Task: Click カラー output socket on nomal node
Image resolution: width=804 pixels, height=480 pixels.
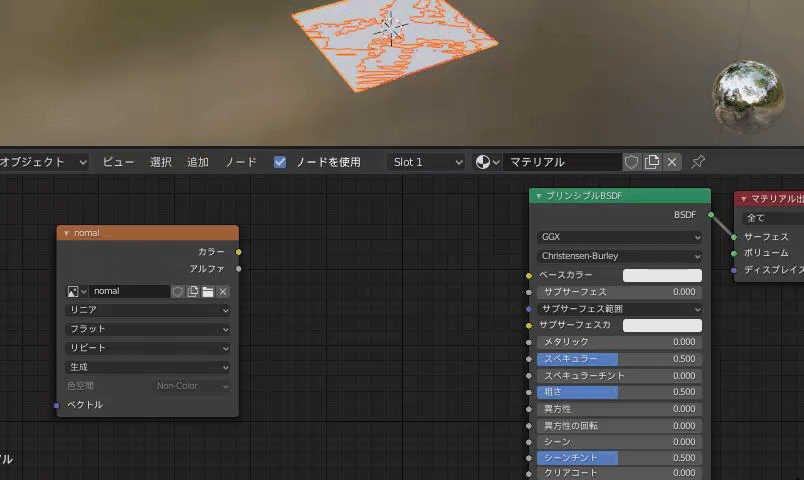Action: (238, 252)
